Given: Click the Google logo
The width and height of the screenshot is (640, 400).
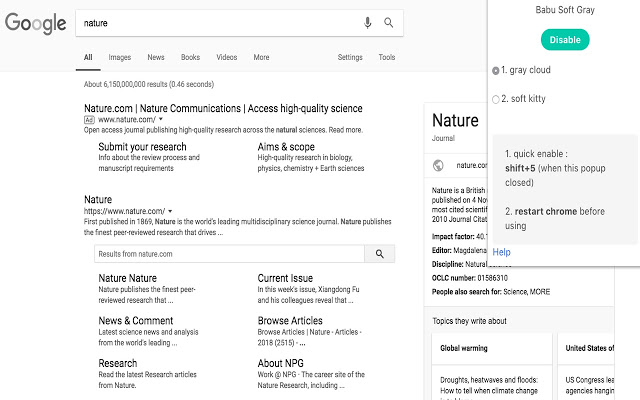Looking at the screenshot, I should [36, 23].
